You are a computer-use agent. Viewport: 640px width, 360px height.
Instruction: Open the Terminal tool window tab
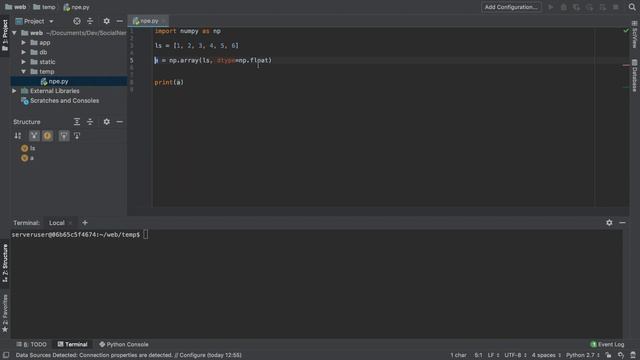(x=73, y=344)
